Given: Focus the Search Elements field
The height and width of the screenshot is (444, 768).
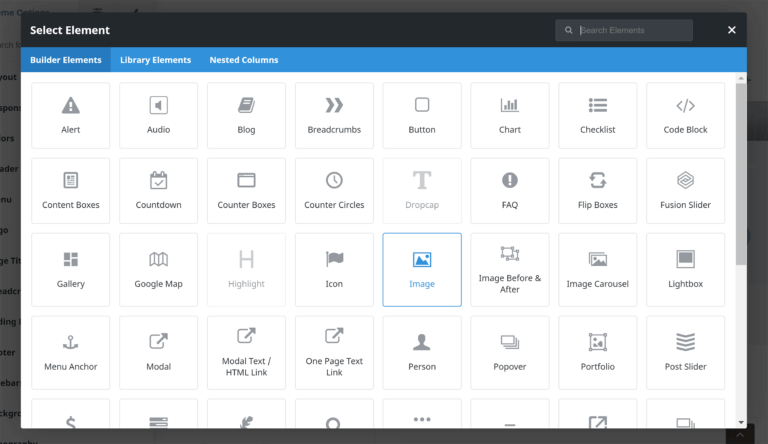Looking at the screenshot, I should [624, 30].
